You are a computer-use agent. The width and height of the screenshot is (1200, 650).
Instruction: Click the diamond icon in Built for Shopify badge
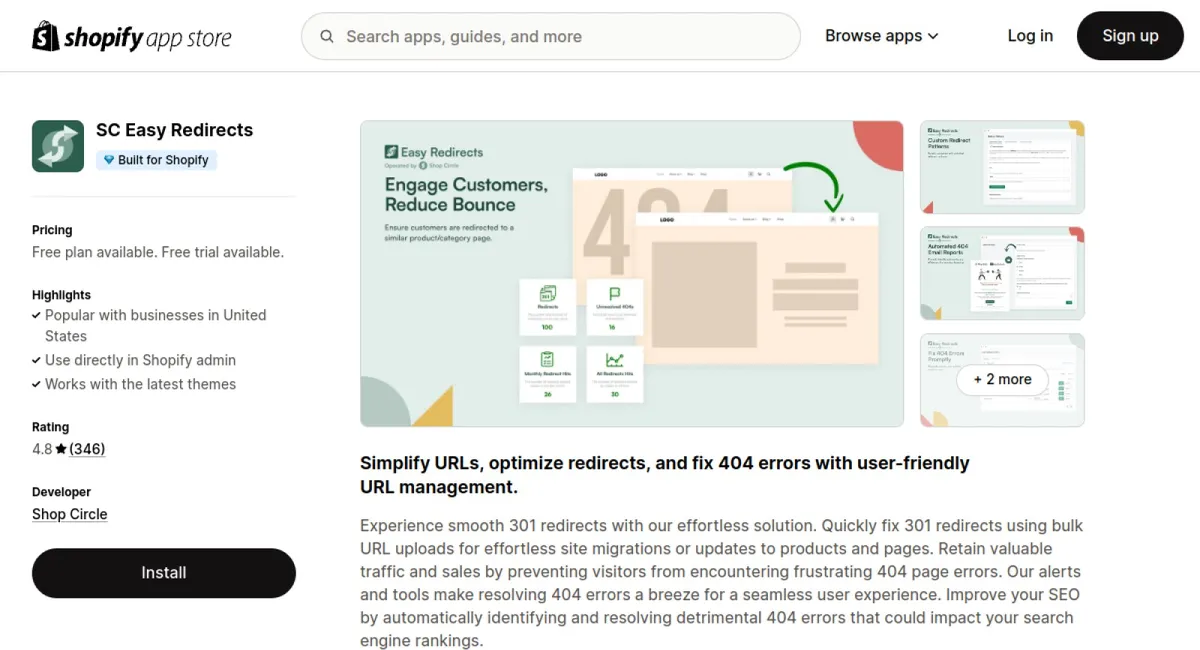[109, 160]
